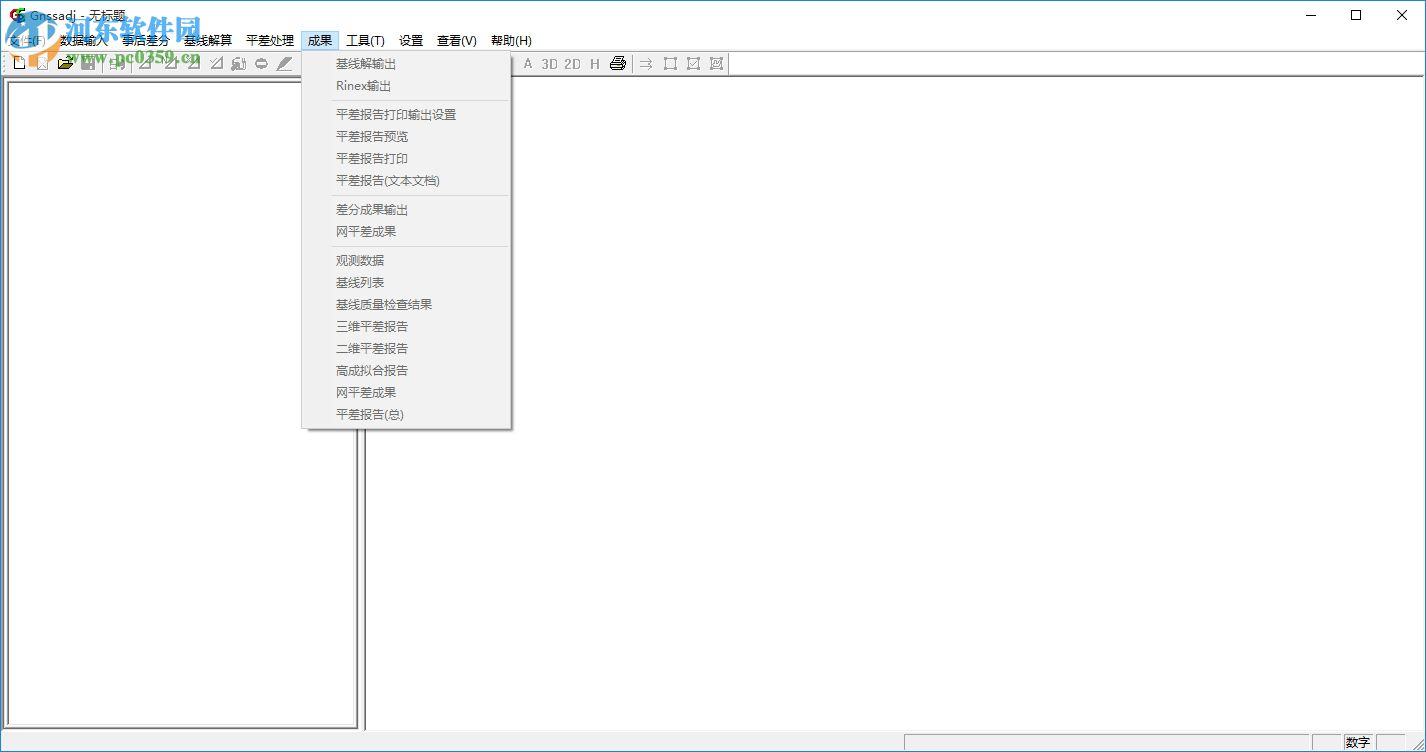This screenshot has height=752, width=1426.
Task: Click the H toolbar icon
Action: tap(595, 64)
